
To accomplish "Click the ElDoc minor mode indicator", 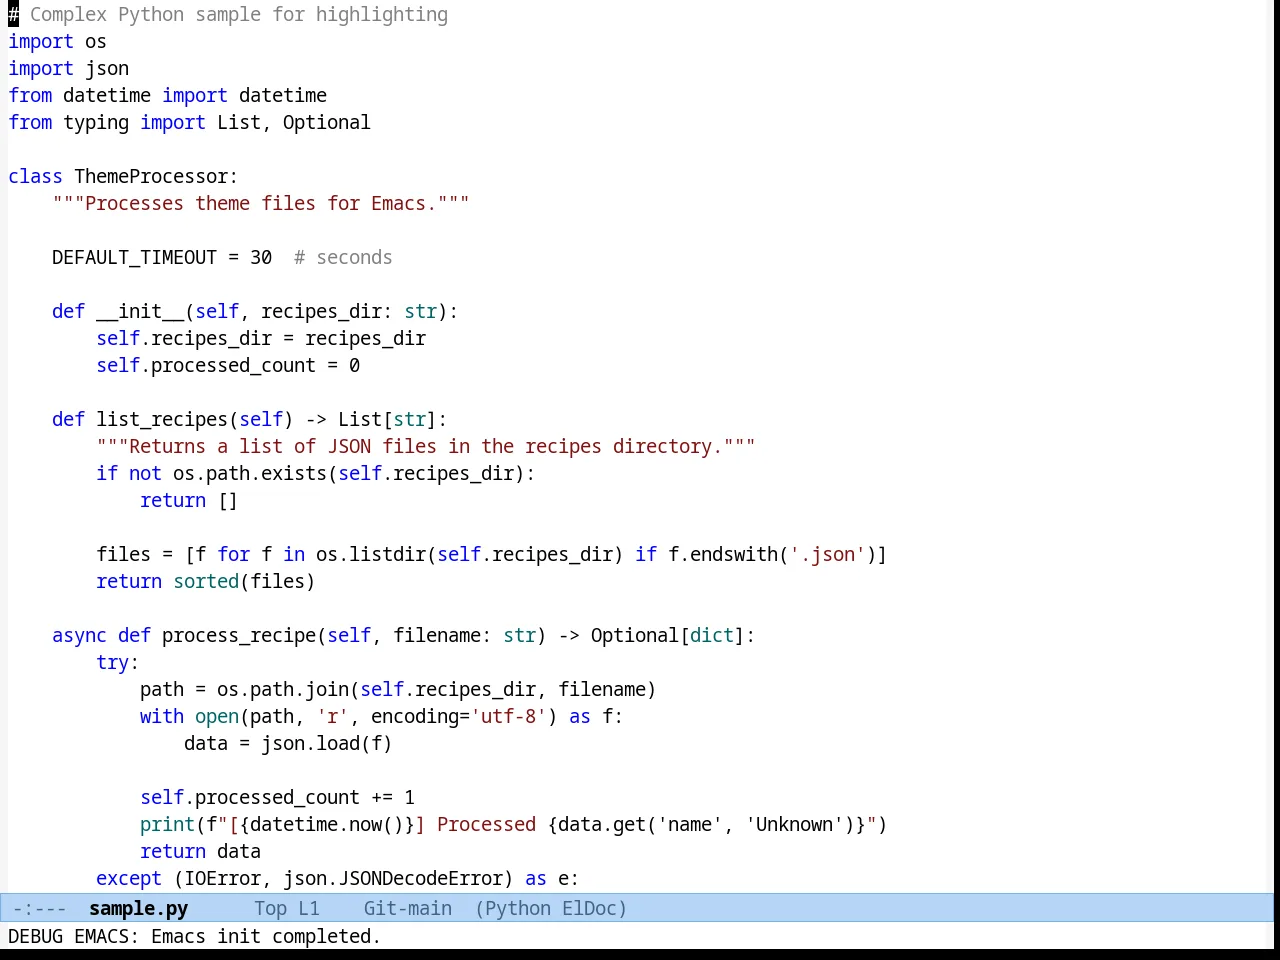I will click(x=589, y=908).
